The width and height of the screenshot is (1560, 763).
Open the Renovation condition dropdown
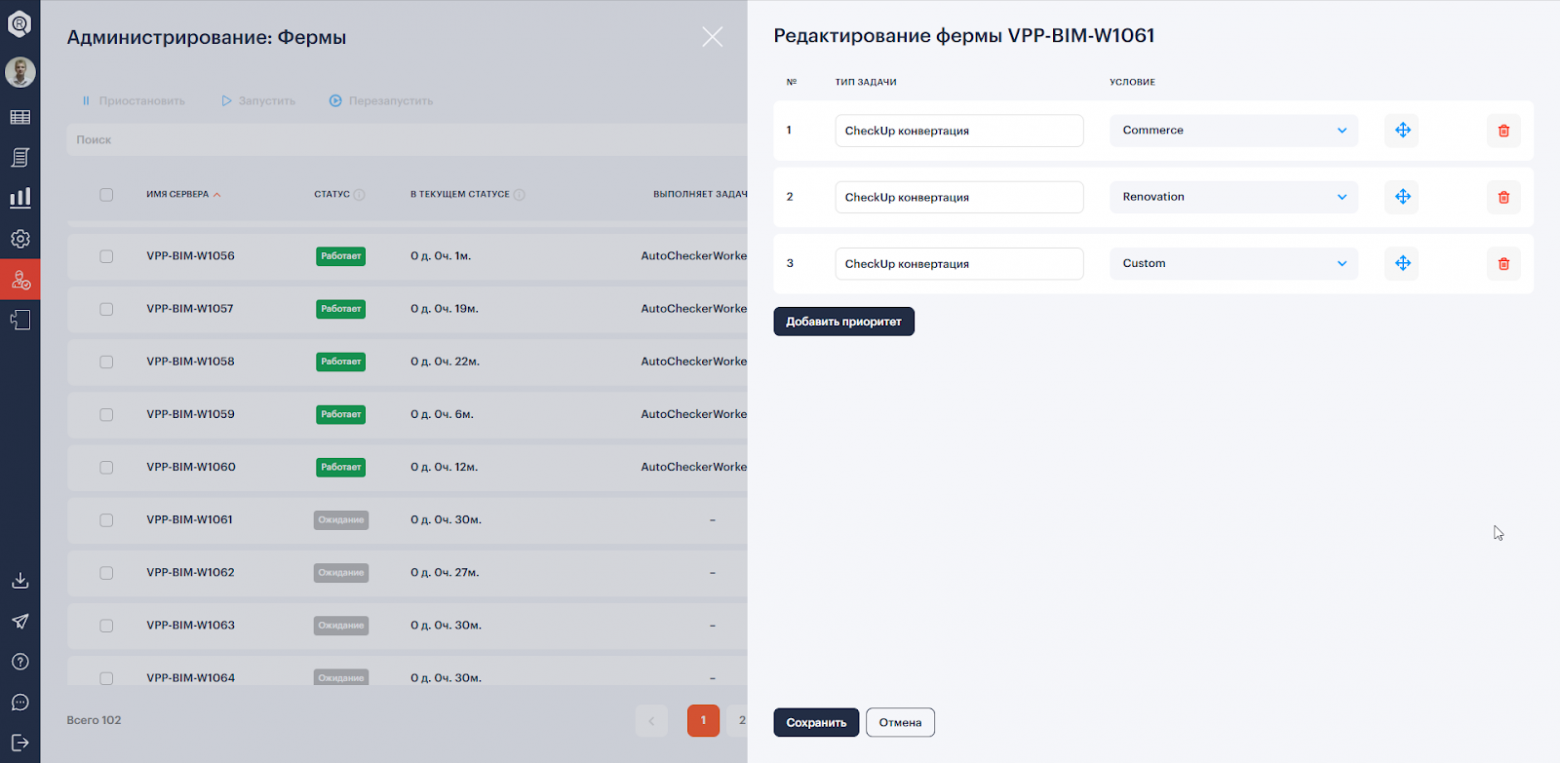pos(1233,197)
